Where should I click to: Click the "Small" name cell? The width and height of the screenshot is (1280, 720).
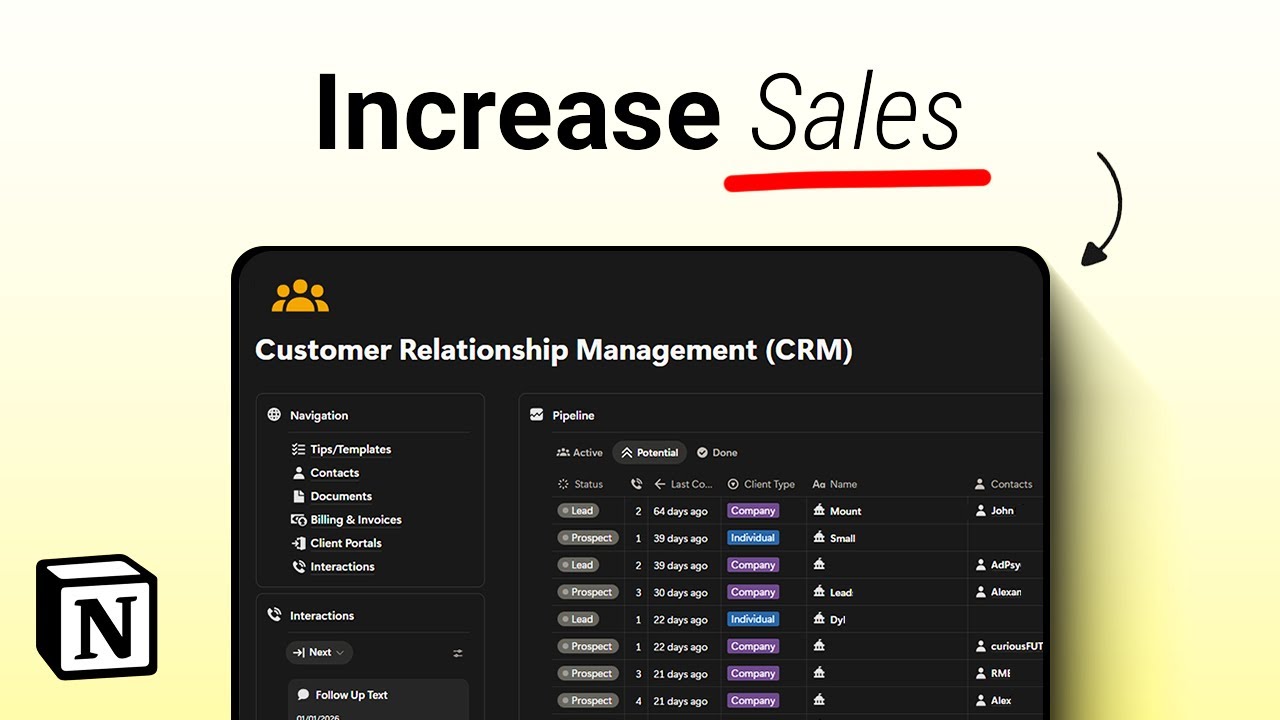(843, 538)
